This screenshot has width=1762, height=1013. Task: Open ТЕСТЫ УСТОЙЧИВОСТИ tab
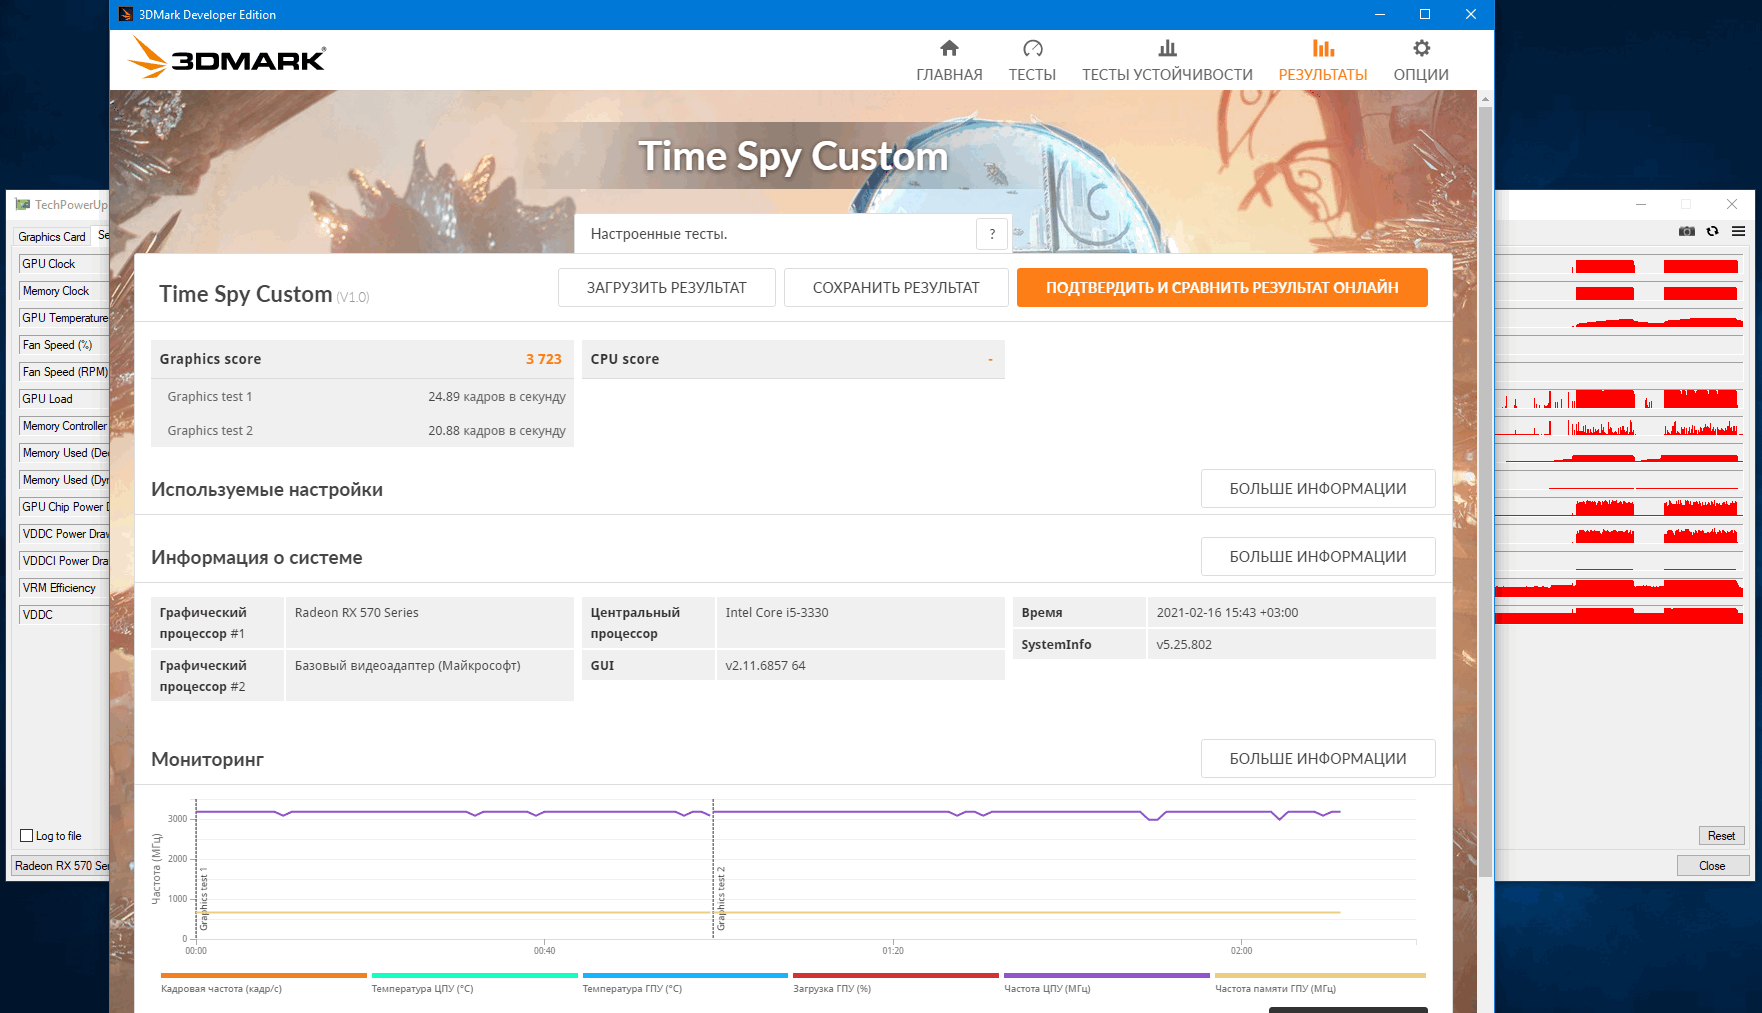pyautogui.click(x=1167, y=61)
